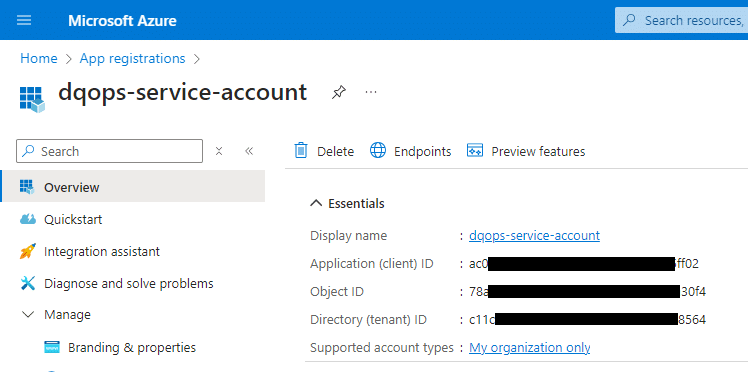
Task: Open Integration assistant
Action: click(x=102, y=251)
